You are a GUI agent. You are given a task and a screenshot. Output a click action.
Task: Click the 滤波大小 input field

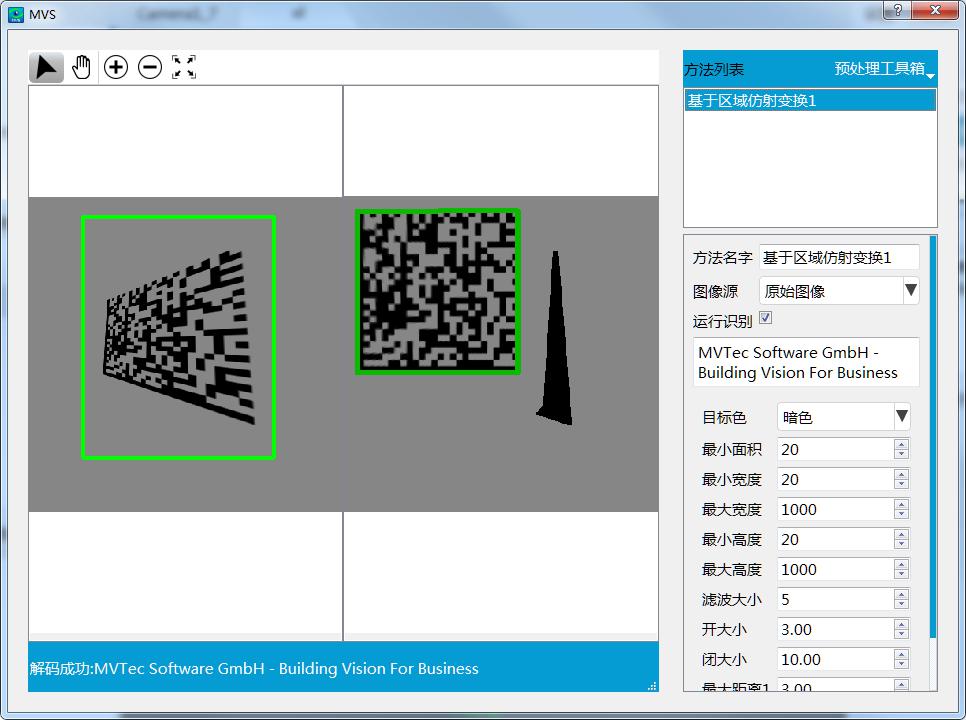[x=834, y=599]
